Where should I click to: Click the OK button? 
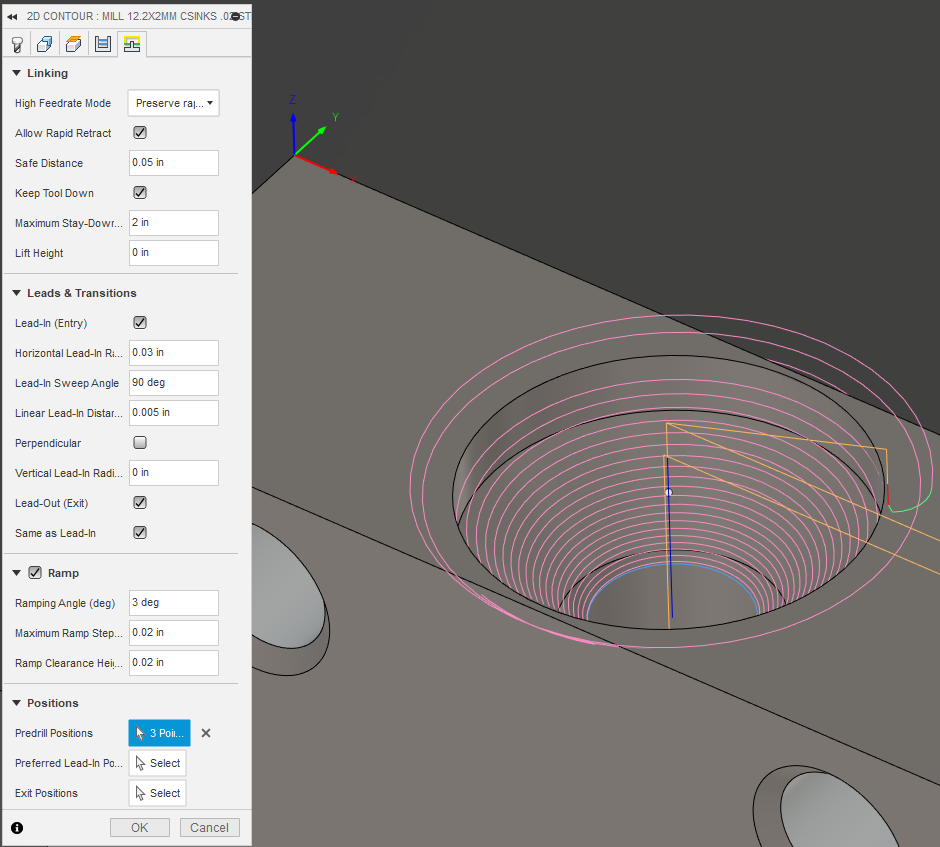click(140, 828)
